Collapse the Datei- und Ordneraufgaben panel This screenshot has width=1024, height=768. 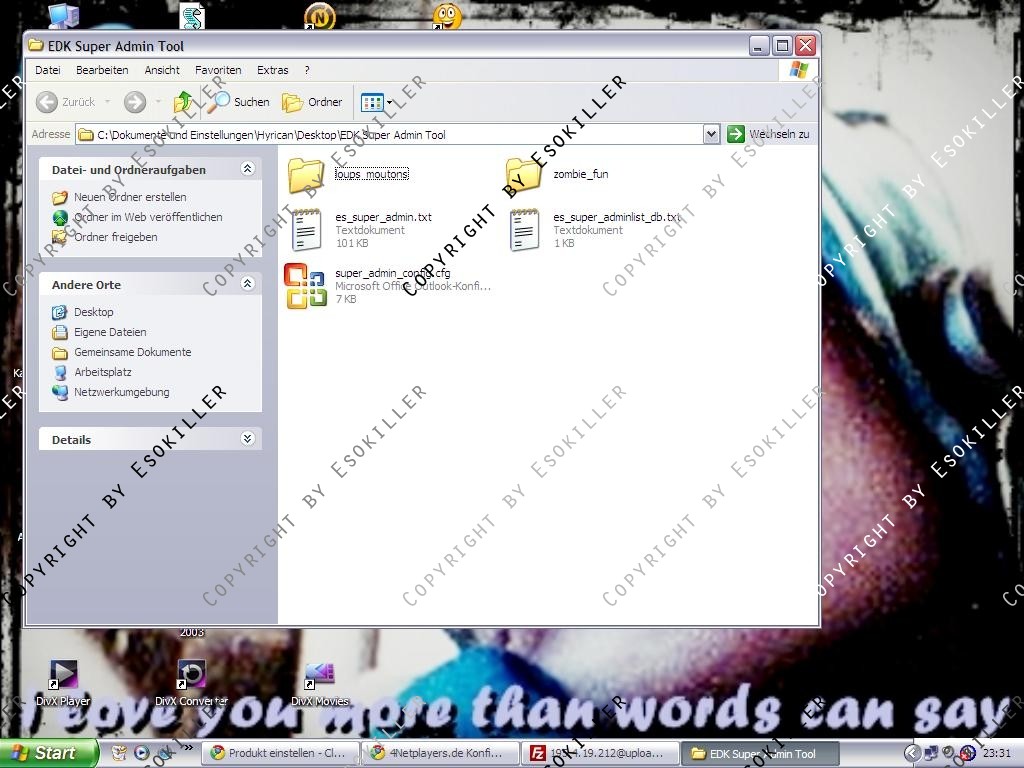click(x=248, y=170)
